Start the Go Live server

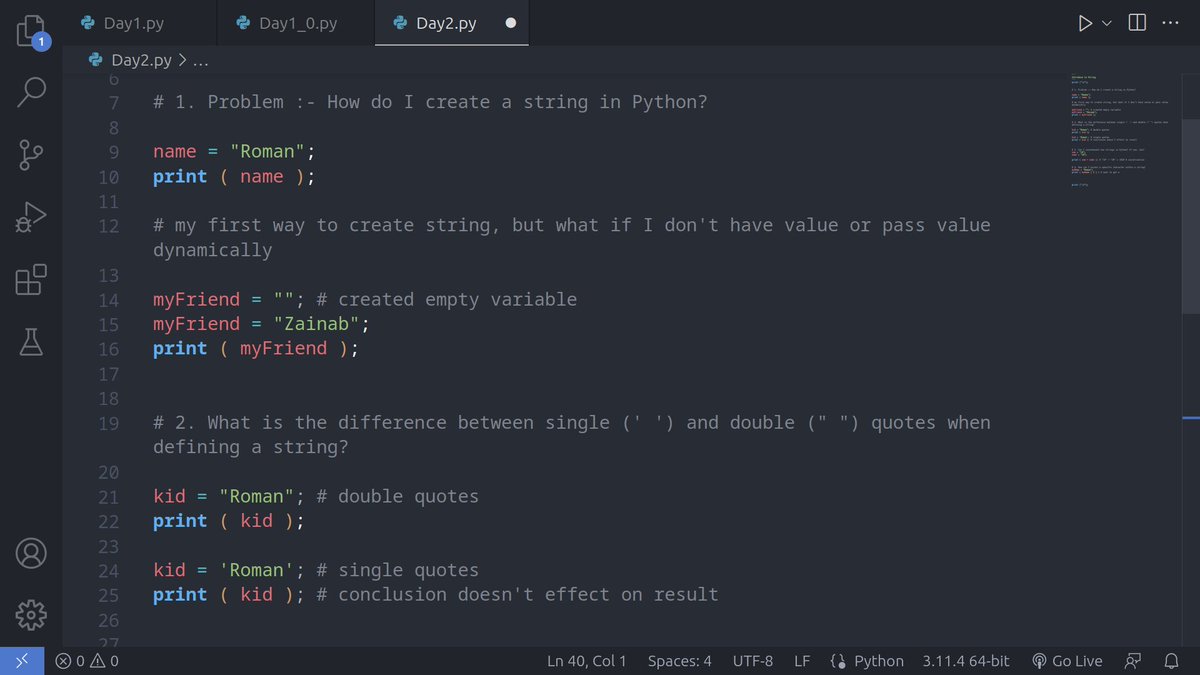click(1067, 661)
